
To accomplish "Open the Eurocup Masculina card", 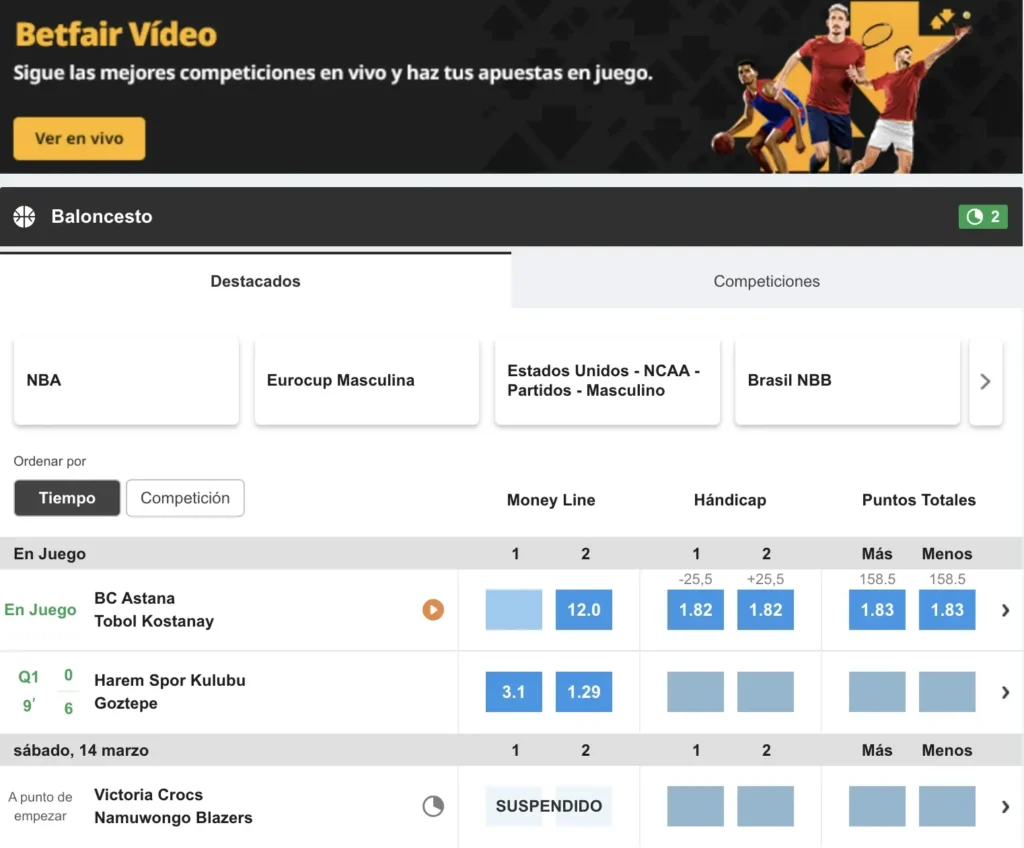I will click(x=367, y=381).
